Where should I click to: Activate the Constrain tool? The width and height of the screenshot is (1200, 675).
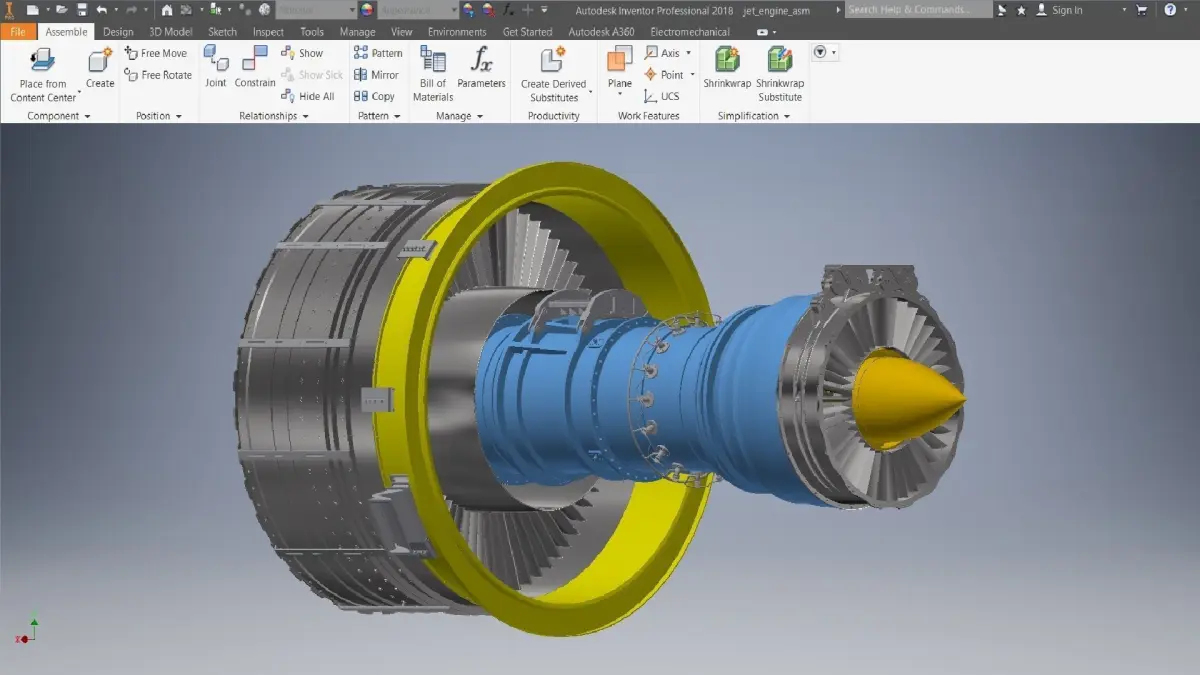click(255, 68)
